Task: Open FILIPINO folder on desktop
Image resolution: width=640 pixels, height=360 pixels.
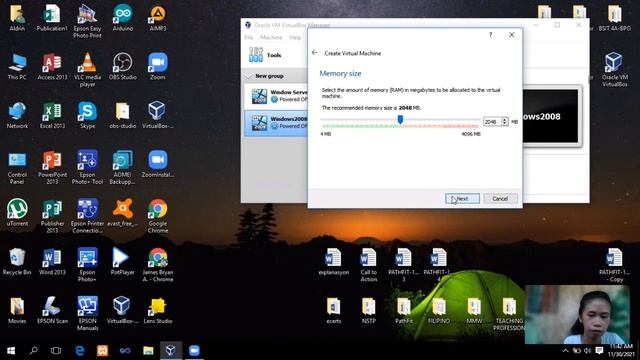Action: tap(439, 311)
